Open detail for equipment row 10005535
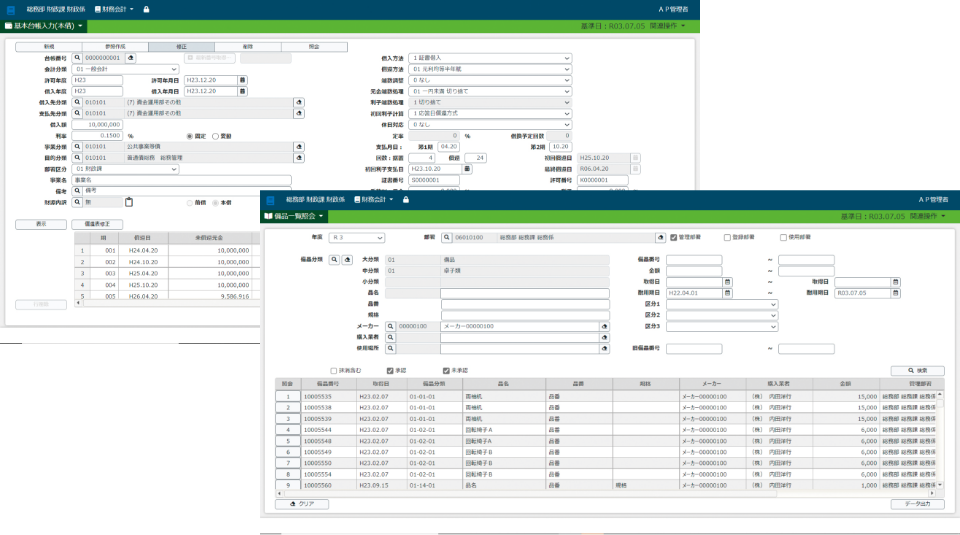The image size is (960, 535). click(288, 397)
